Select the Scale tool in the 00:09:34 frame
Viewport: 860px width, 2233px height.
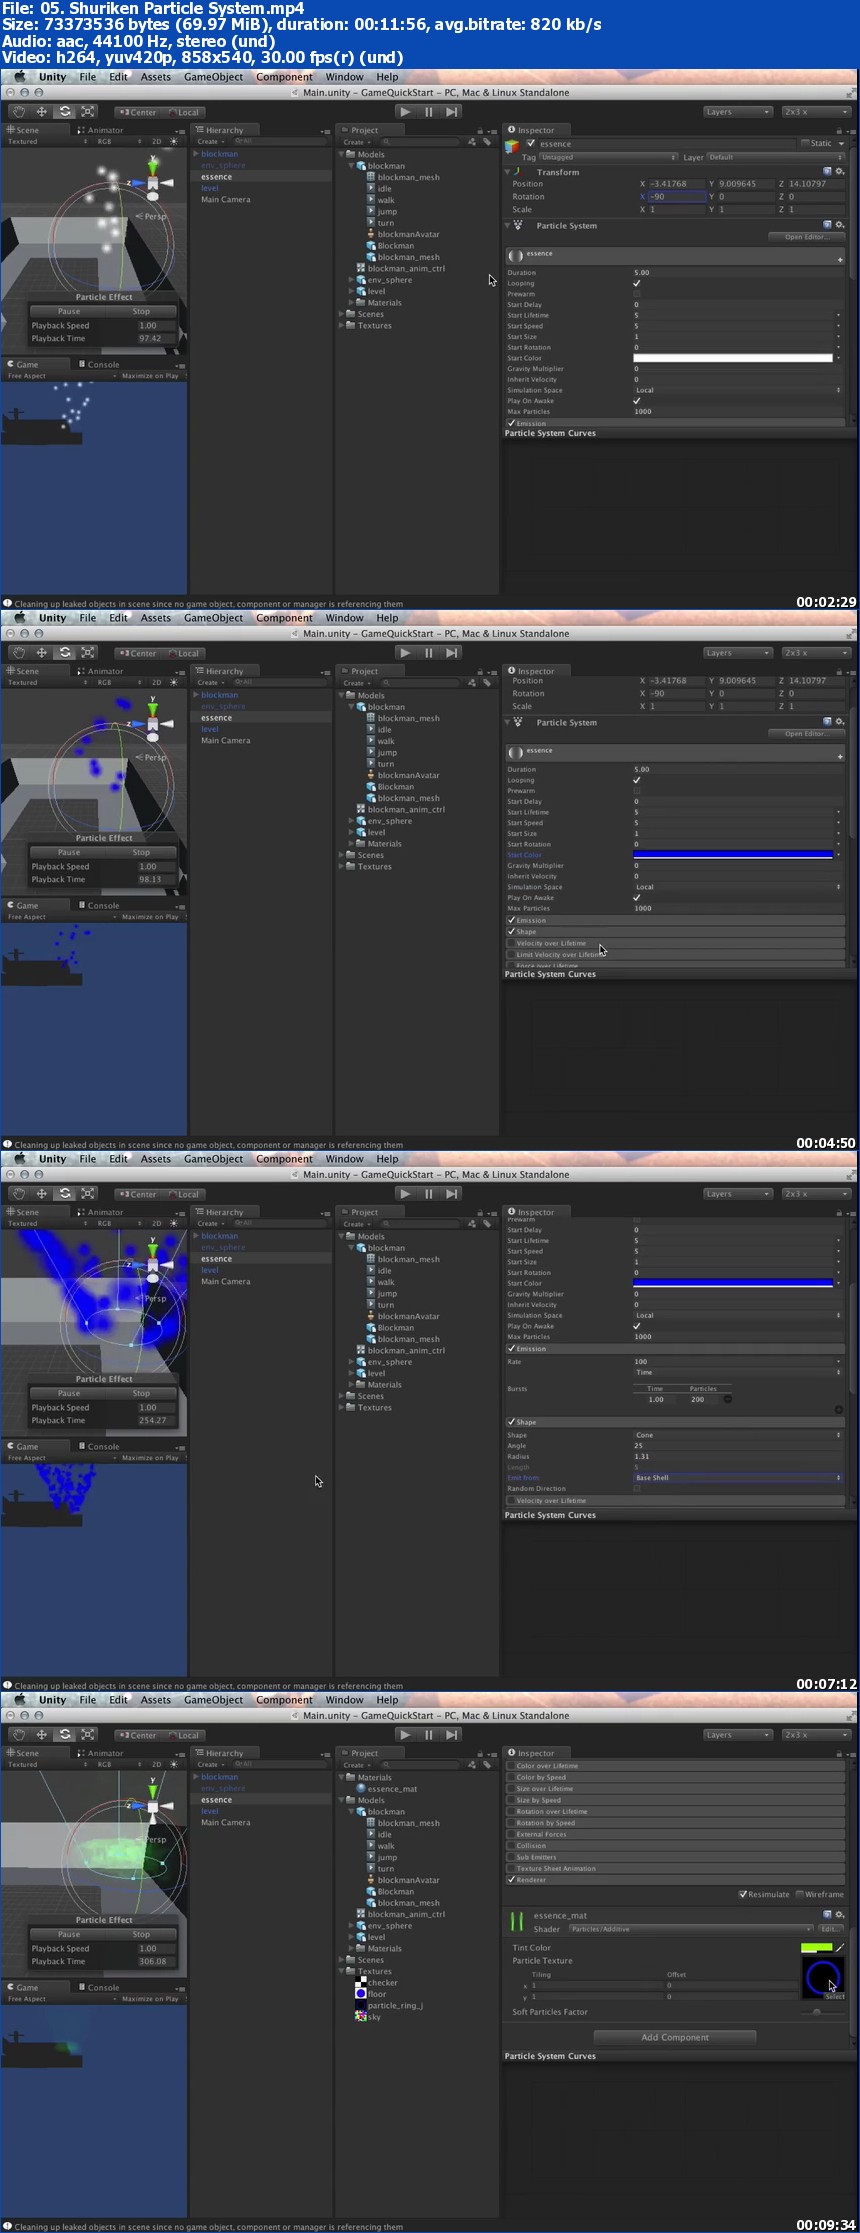[88, 1735]
